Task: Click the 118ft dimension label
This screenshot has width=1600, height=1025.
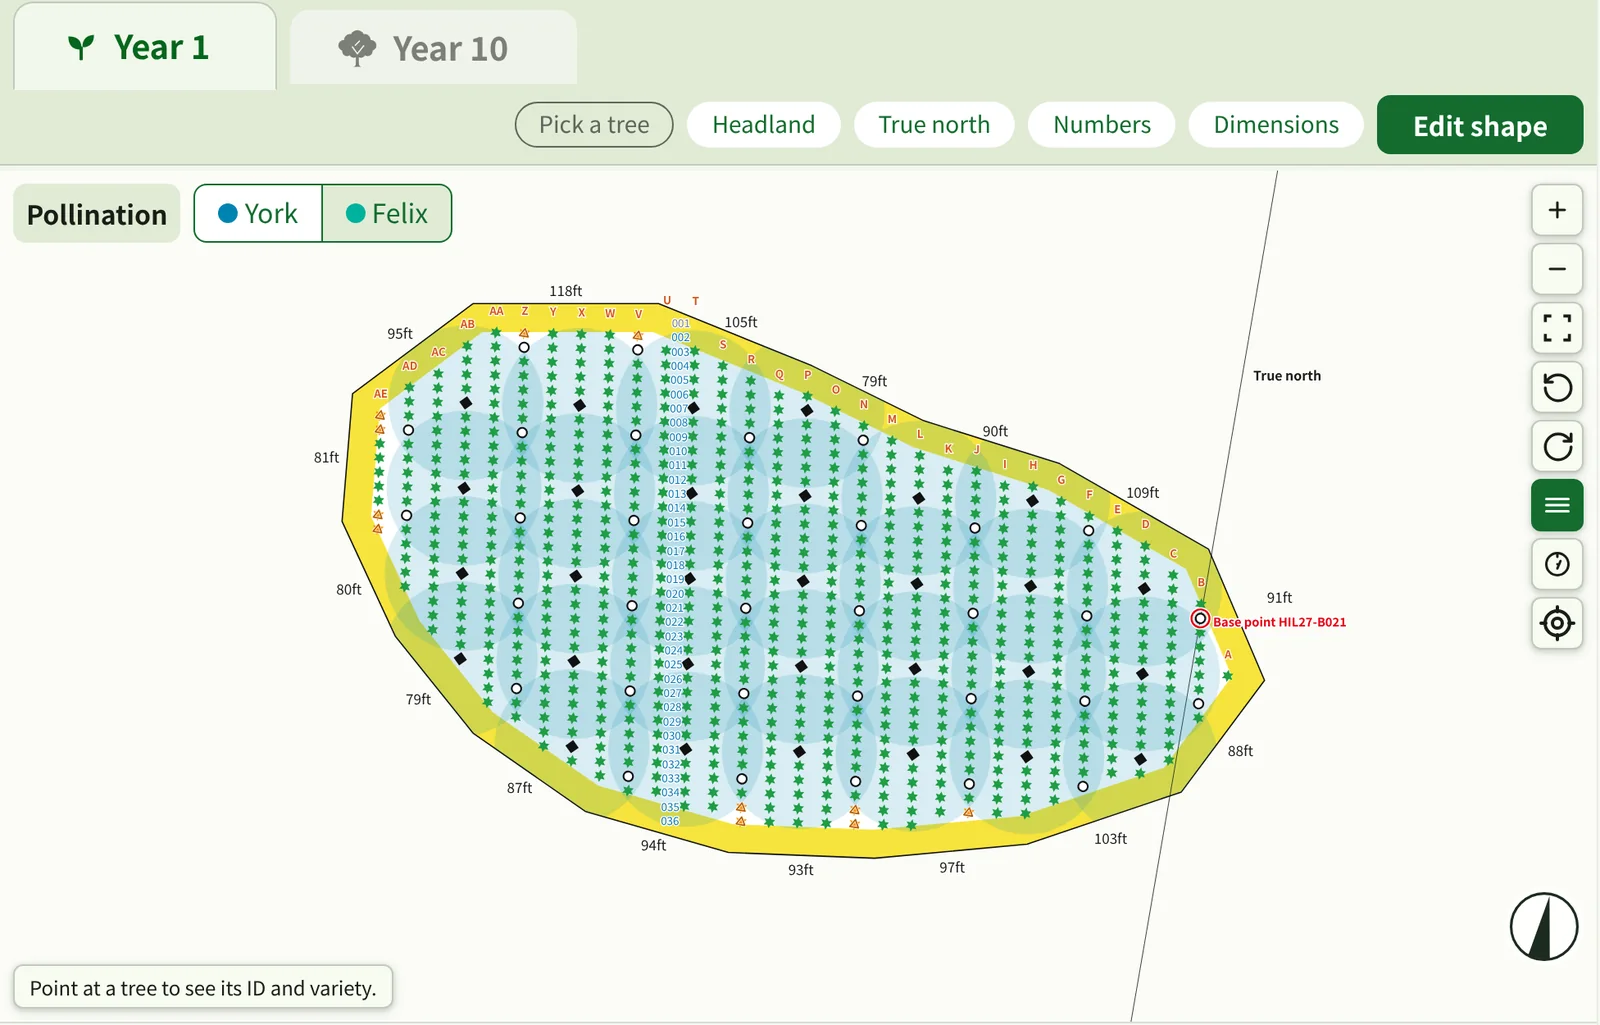Action: 565,291
